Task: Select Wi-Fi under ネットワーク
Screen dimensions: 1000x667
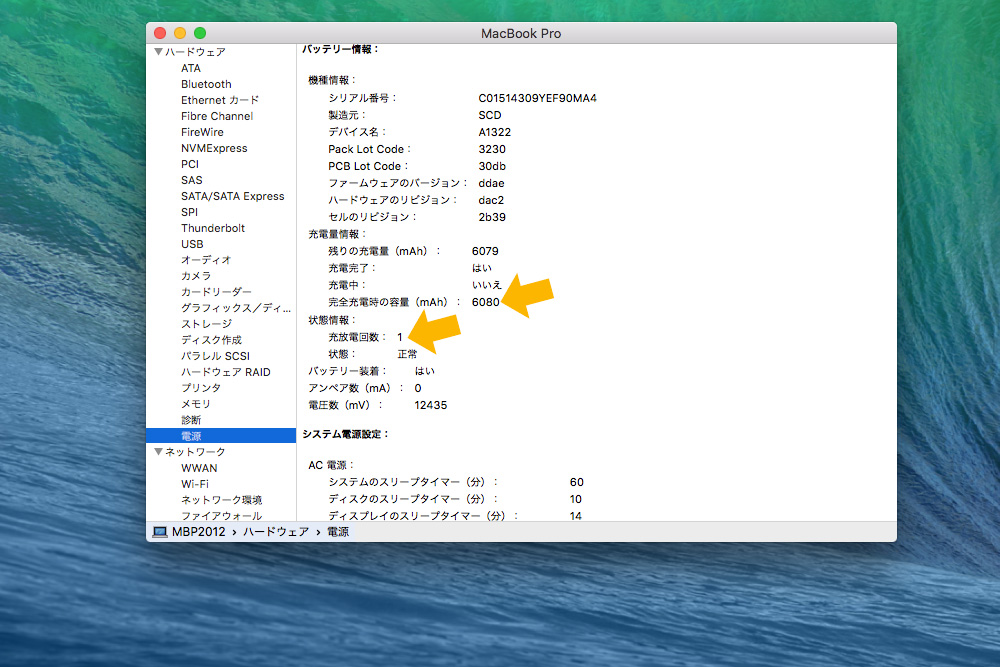Action: click(195, 483)
